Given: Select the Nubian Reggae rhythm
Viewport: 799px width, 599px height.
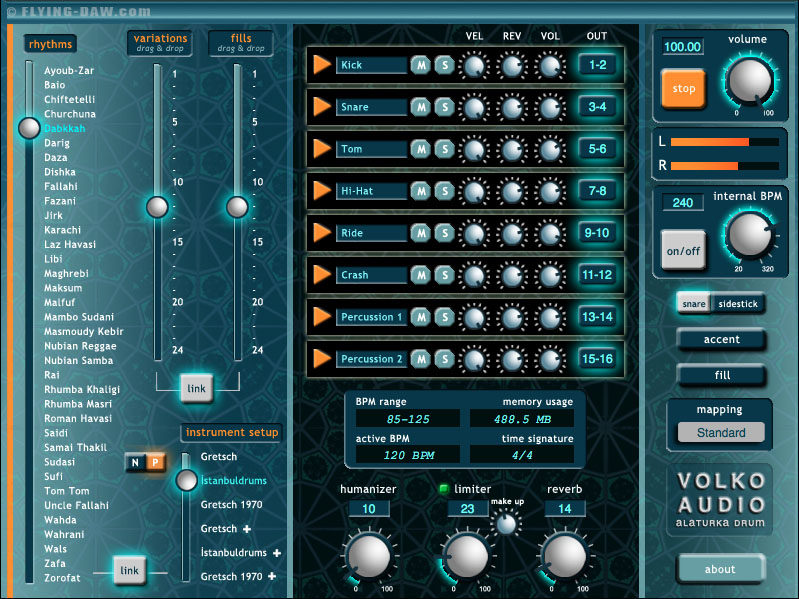Looking at the screenshot, I should (x=80, y=346).
